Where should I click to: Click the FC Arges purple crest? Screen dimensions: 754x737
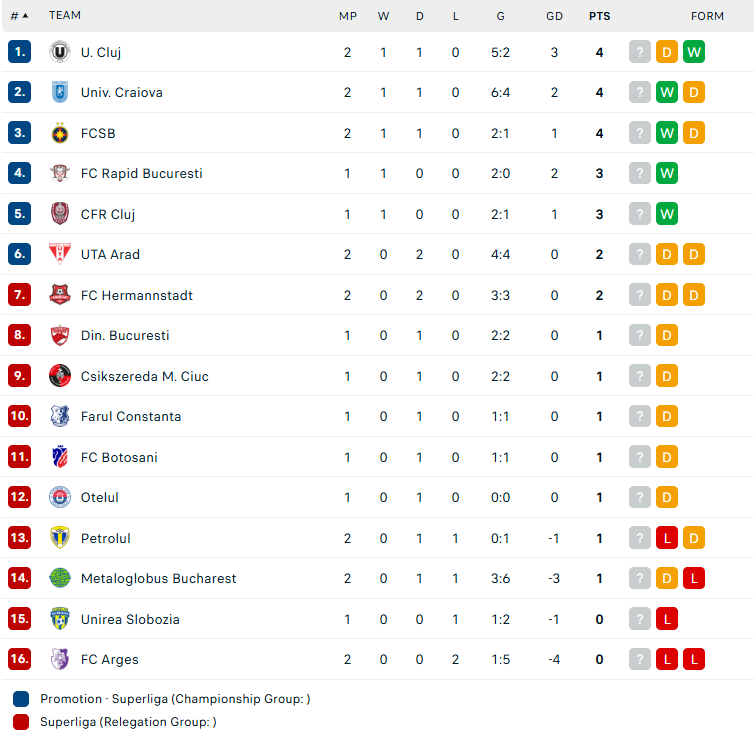coord(60,659)
